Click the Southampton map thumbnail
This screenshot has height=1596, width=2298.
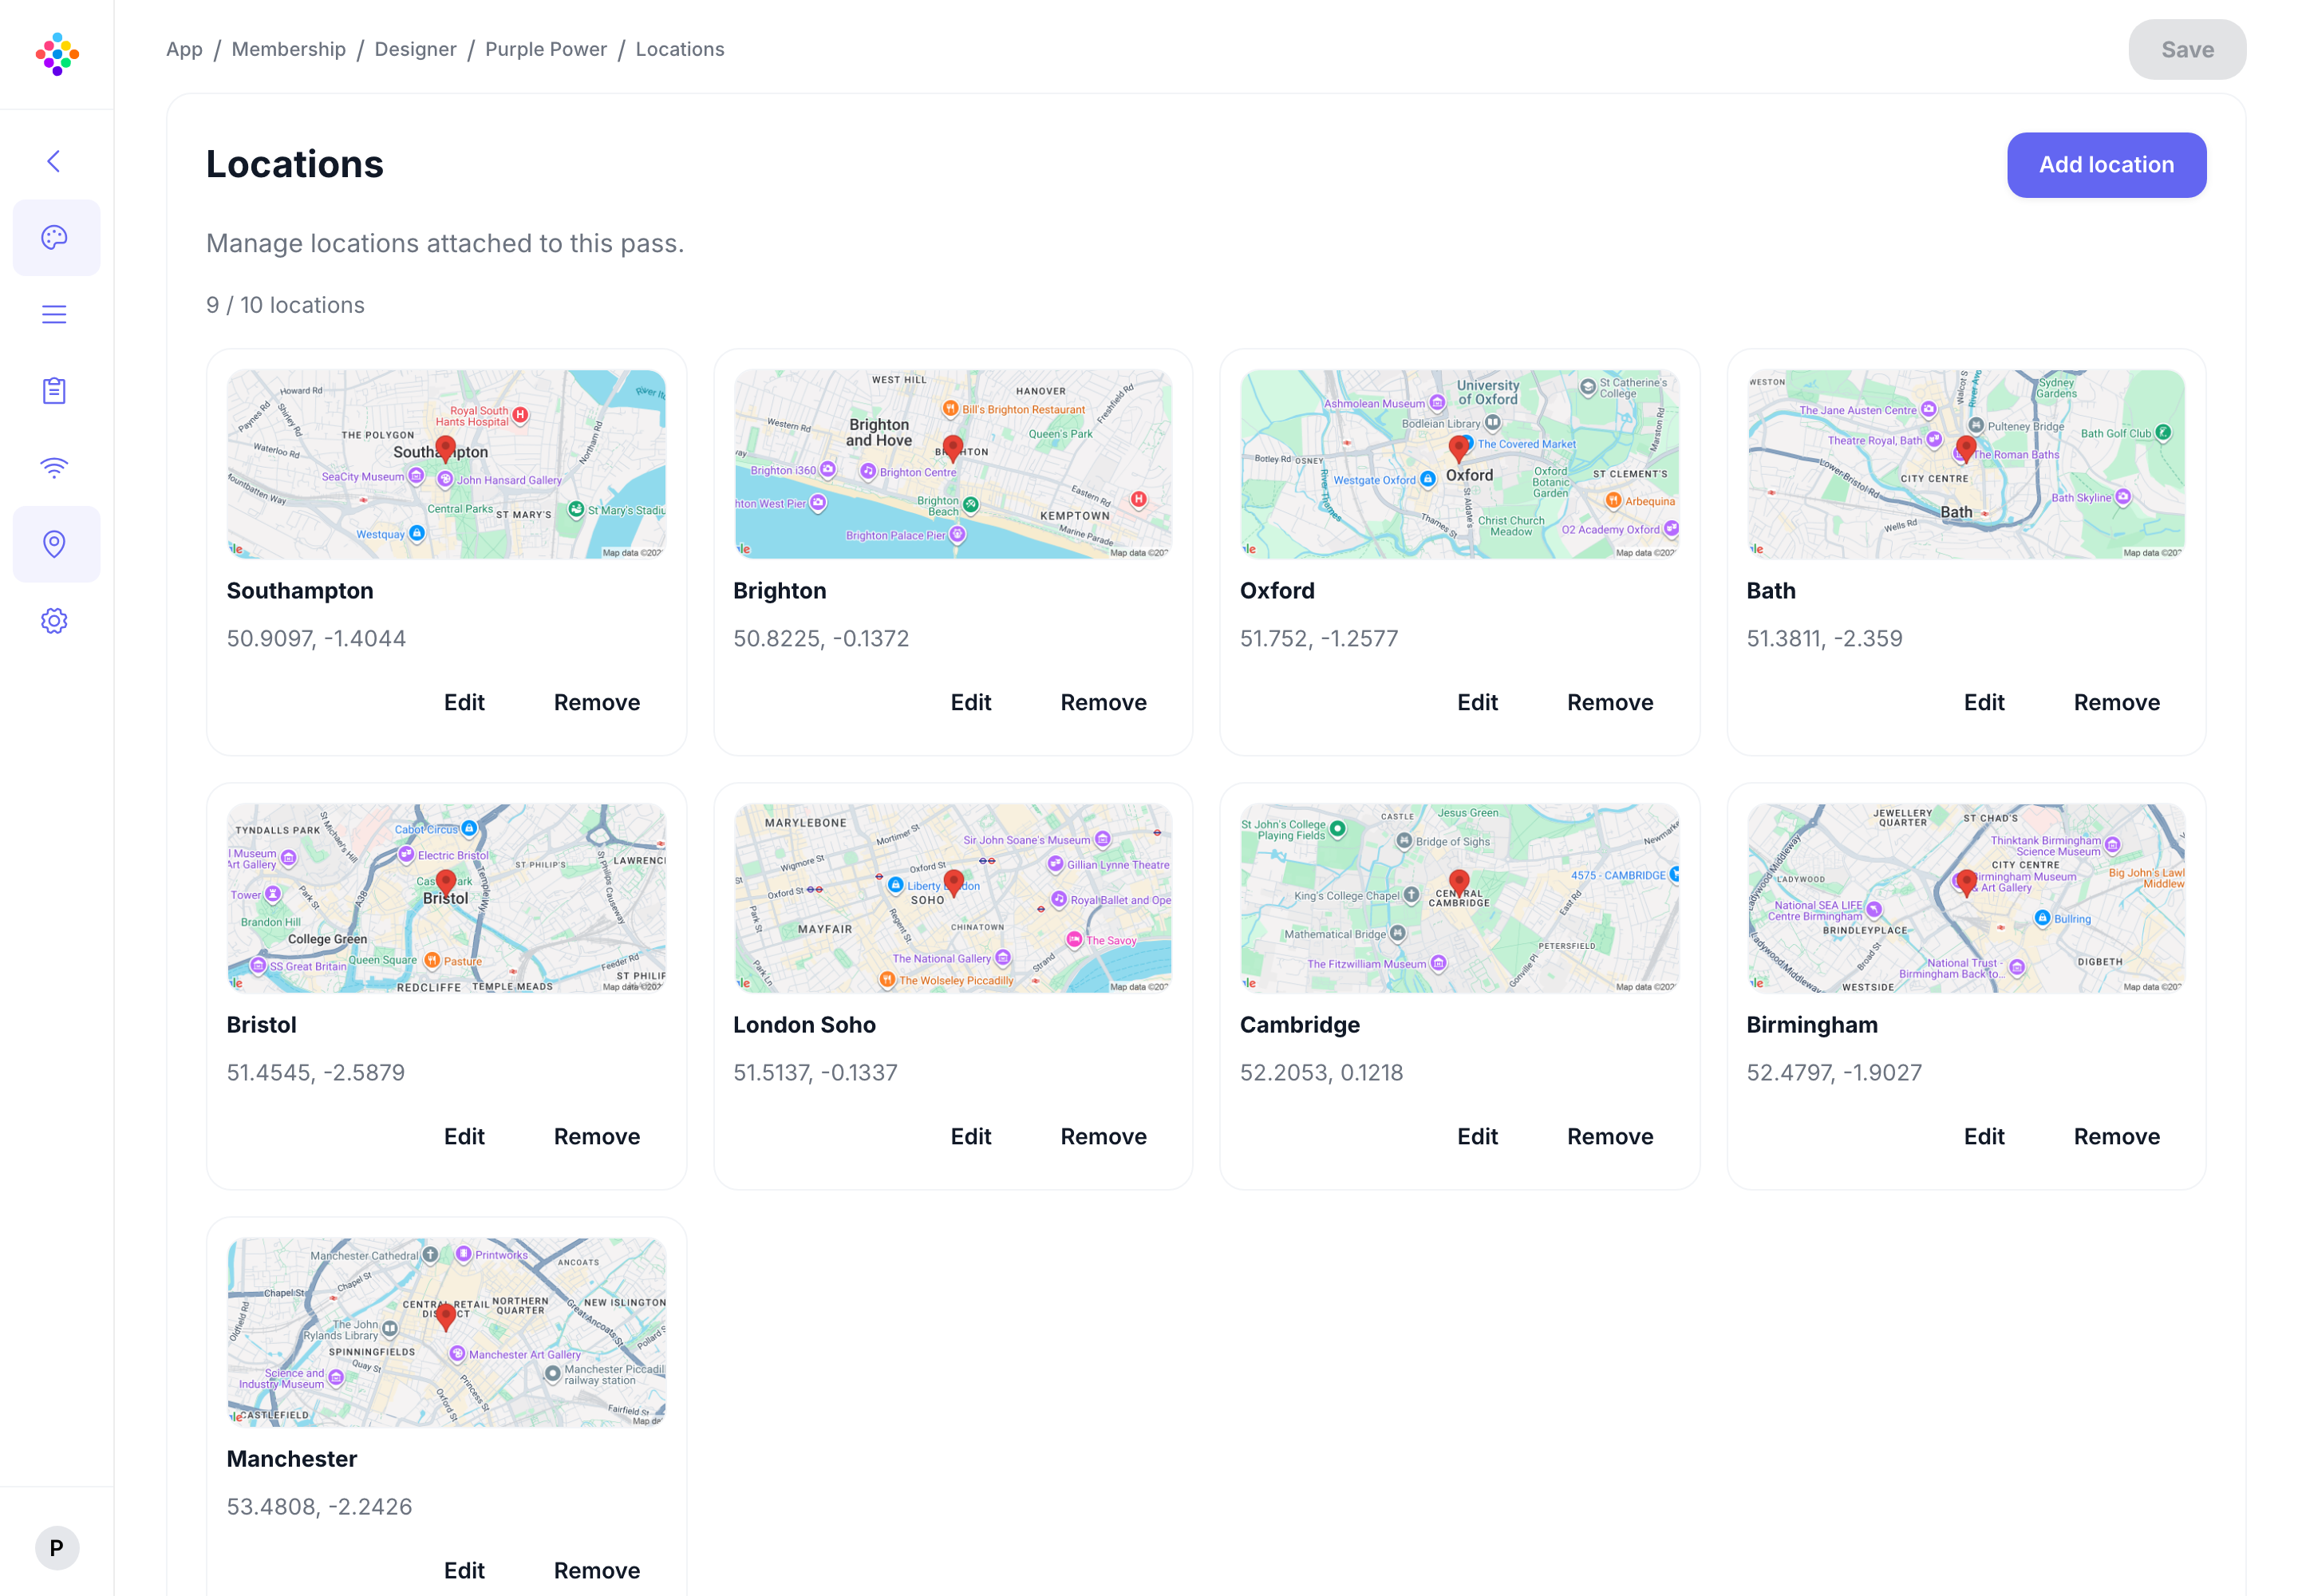[x=446, y=464]
